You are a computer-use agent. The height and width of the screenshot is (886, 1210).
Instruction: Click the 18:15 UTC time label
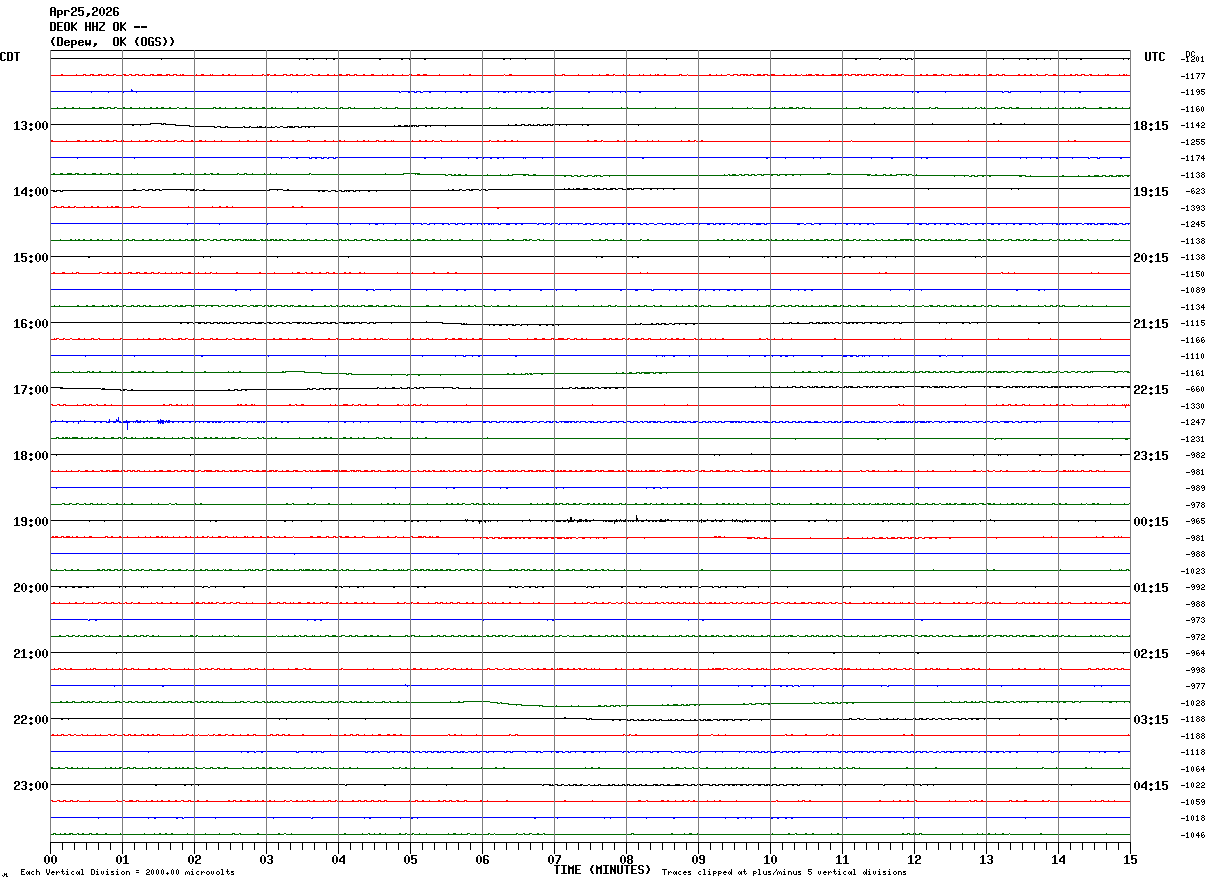tap(1150, 126)
